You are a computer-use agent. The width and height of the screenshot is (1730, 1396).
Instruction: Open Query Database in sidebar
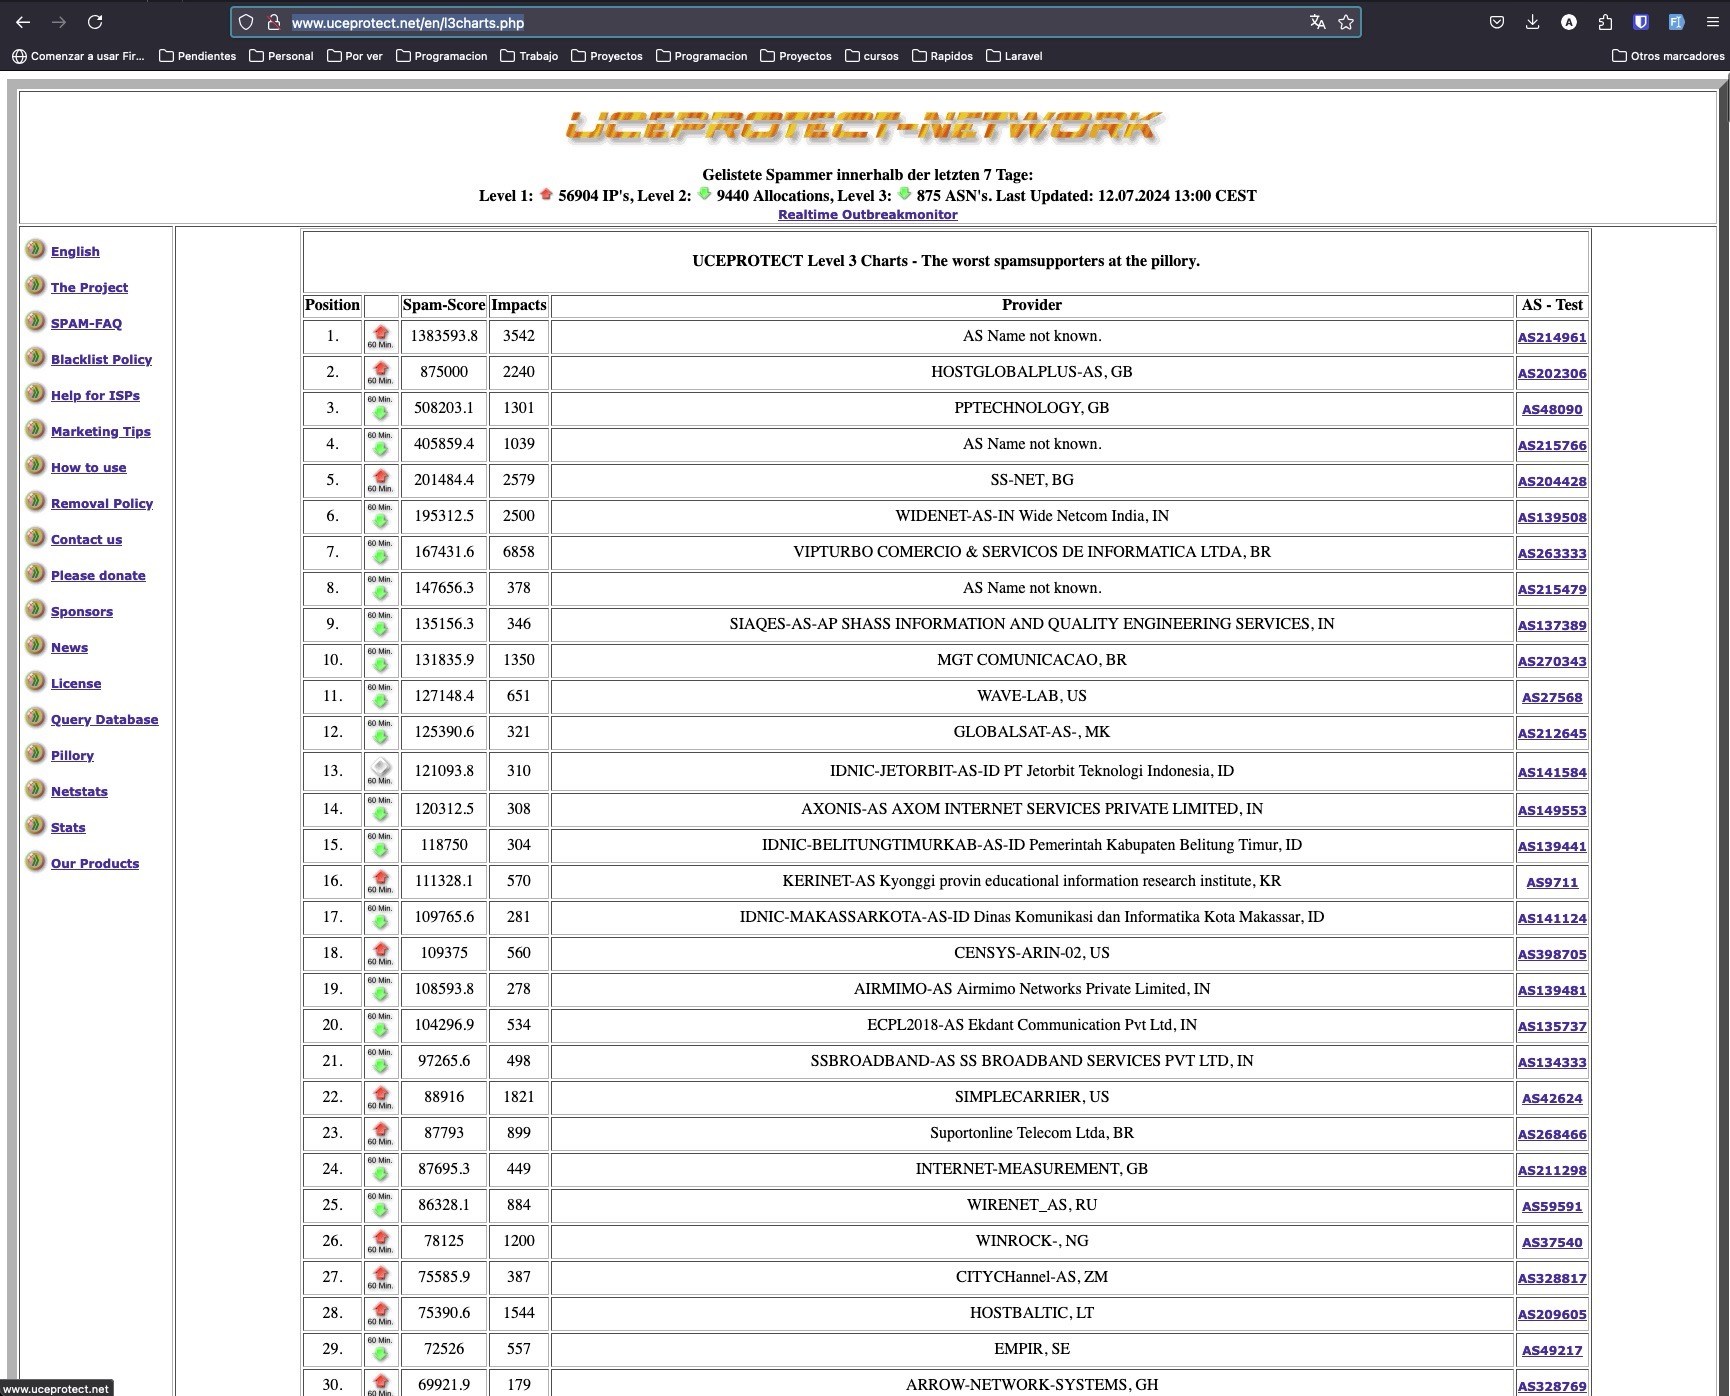[x=104, y=719]
